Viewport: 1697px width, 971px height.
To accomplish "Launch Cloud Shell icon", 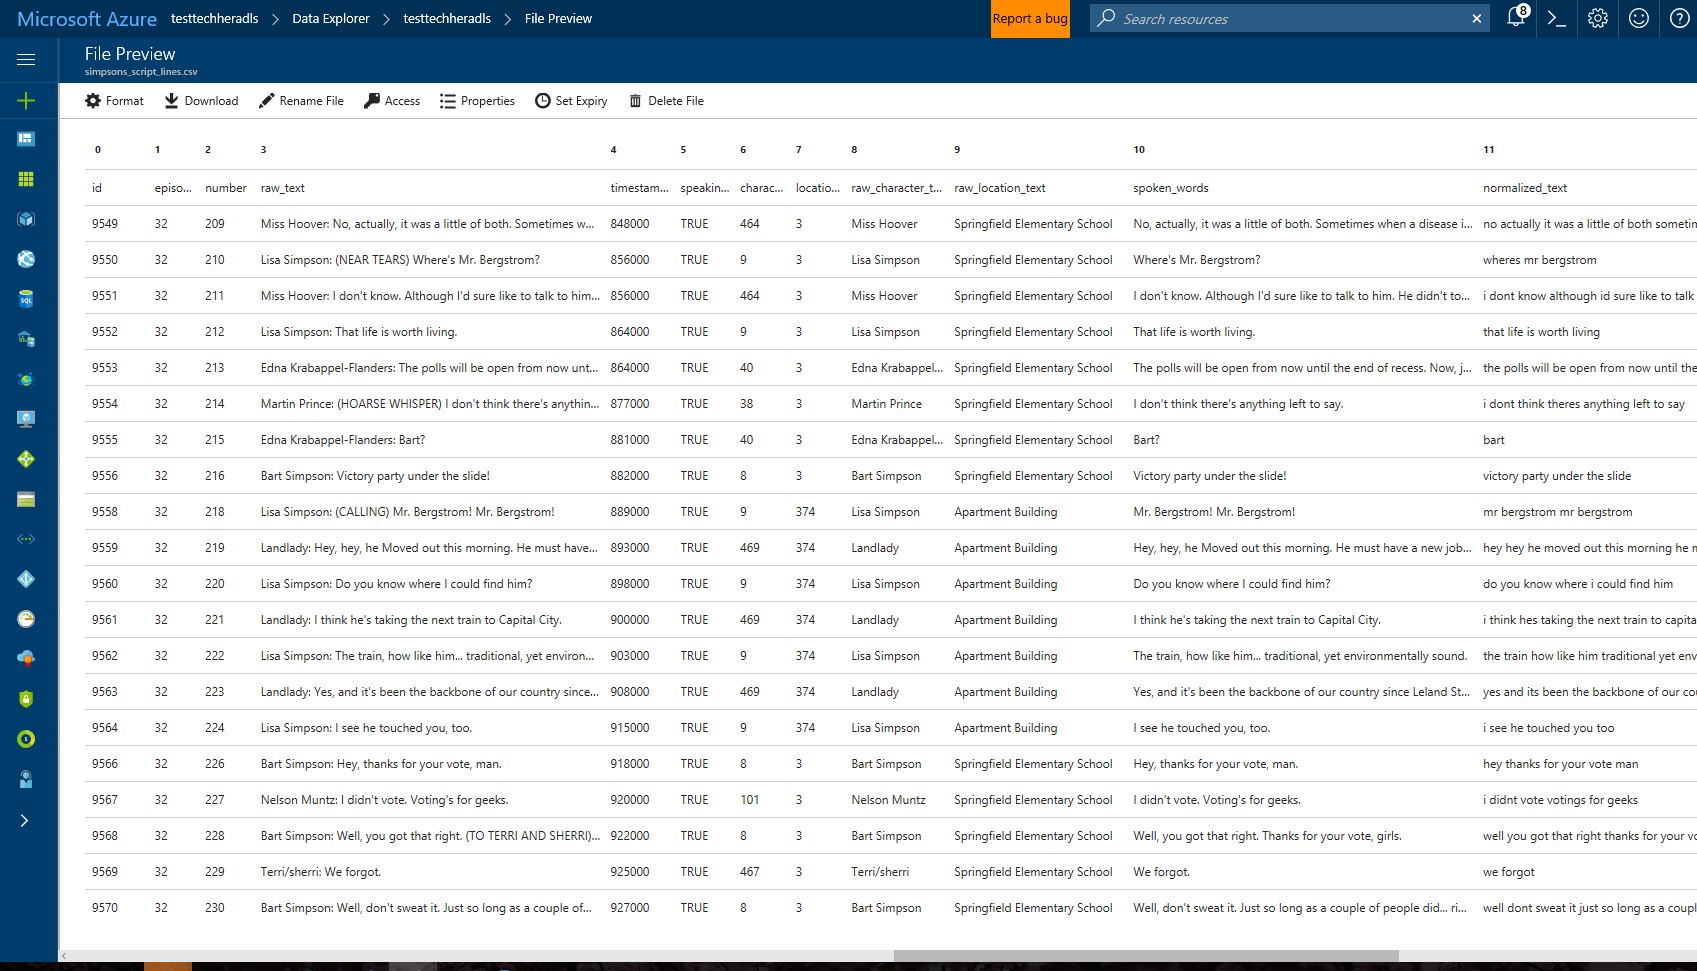I will point(1557,18).
